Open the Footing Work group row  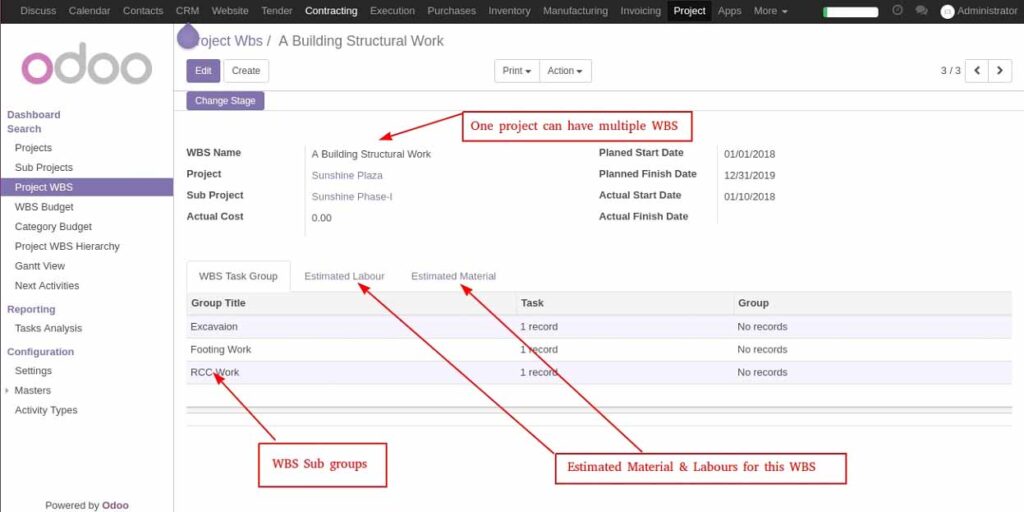[x=221, y=350]
